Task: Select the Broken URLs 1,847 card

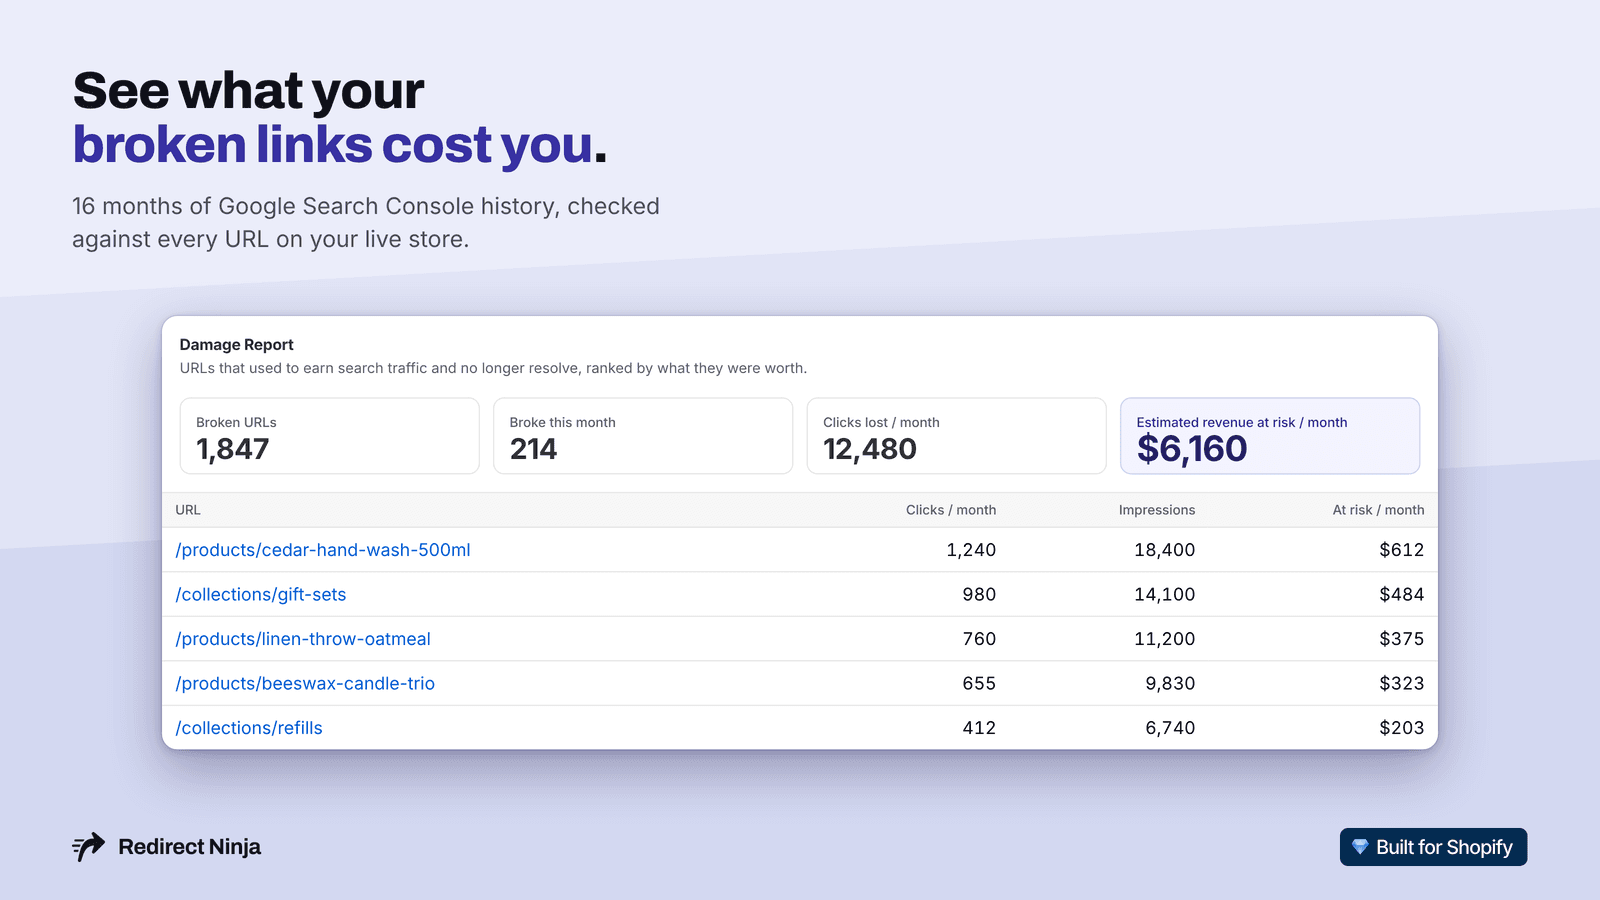Action: click(x=330, y=436)
